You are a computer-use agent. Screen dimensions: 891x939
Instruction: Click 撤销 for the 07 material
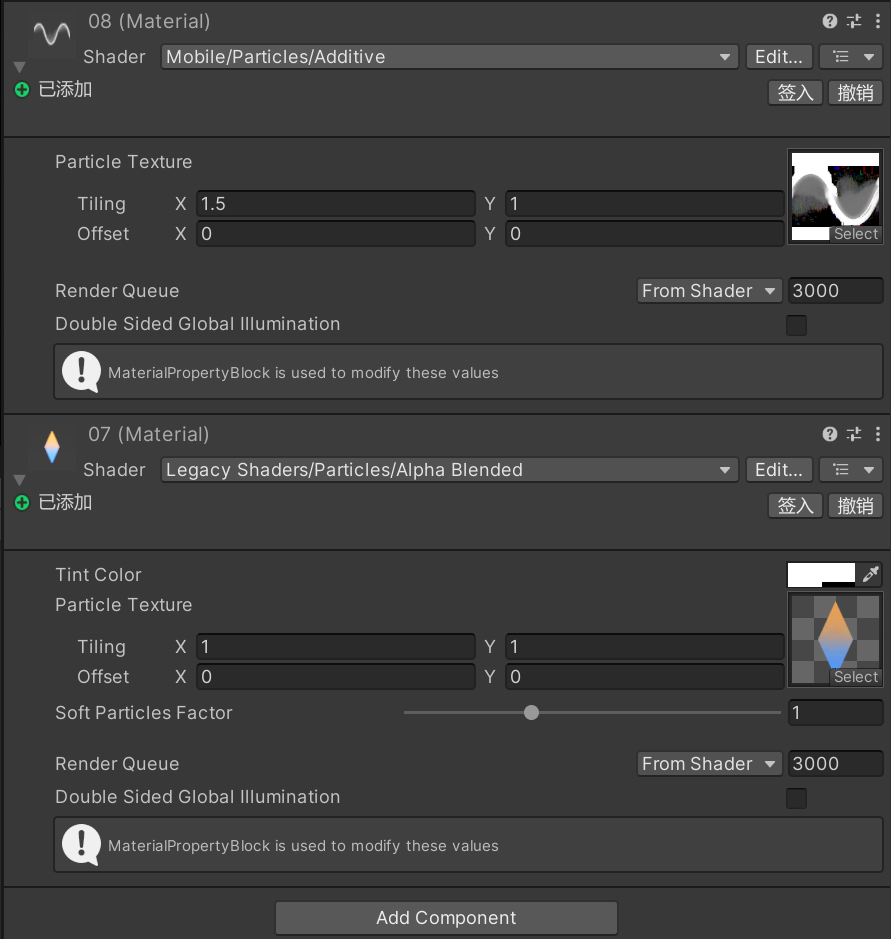[x=855, y=506]
